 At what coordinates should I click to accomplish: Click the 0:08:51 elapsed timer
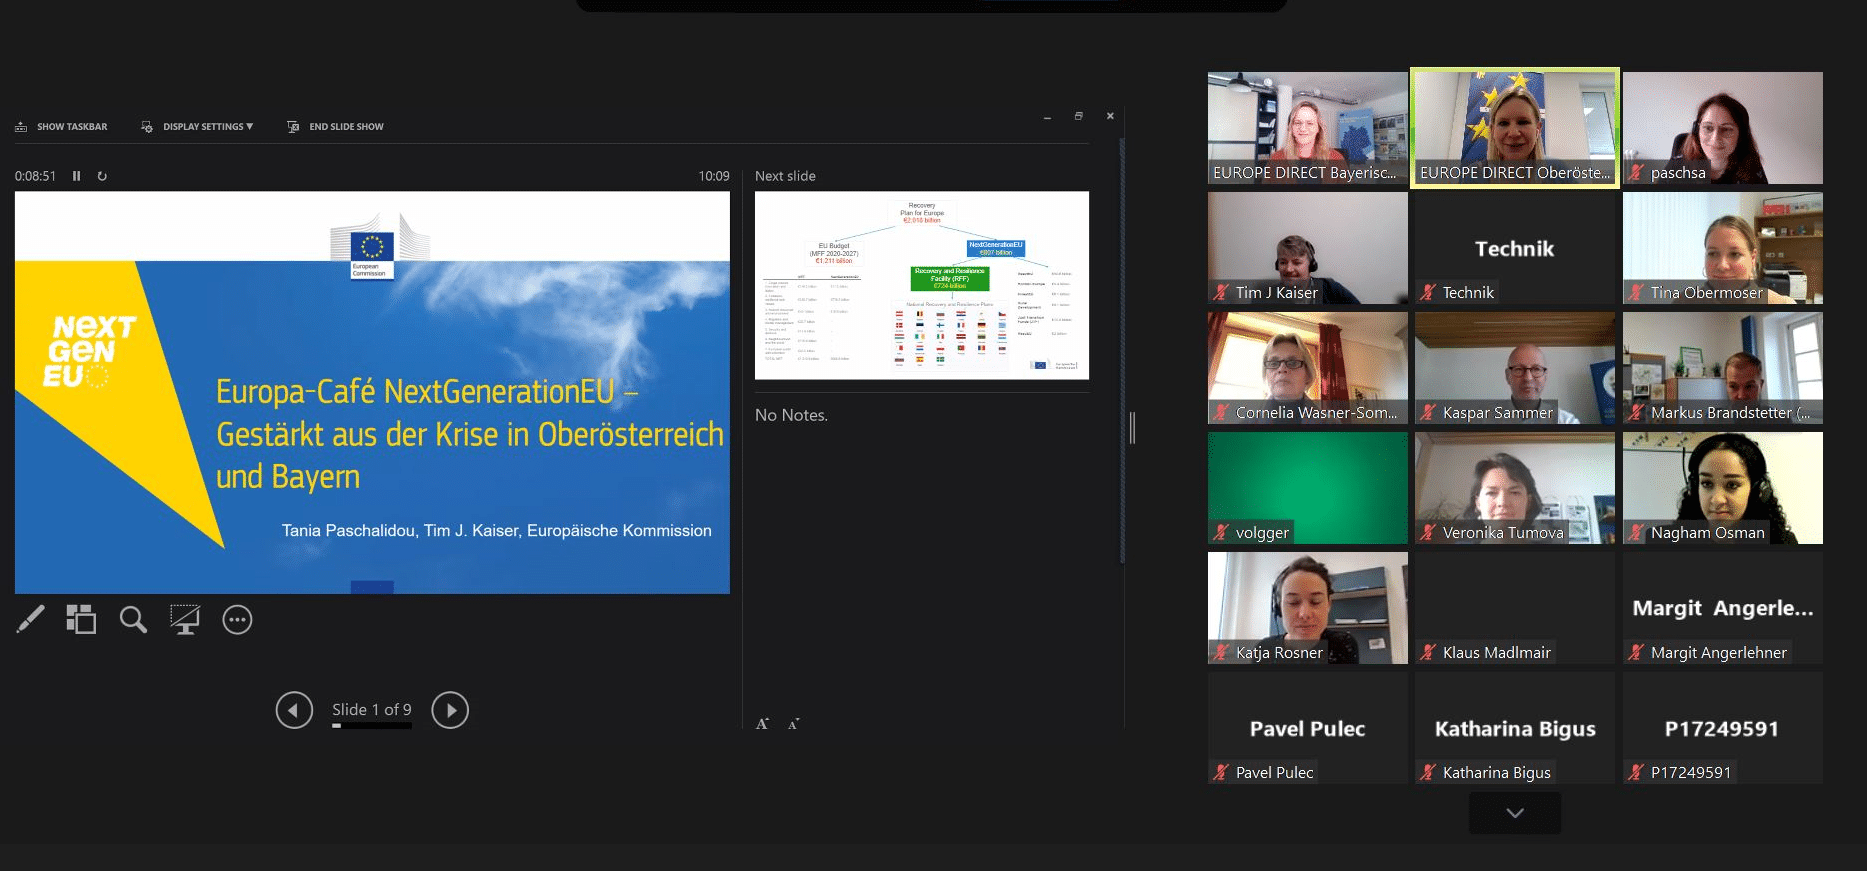(x=35, y=176)
